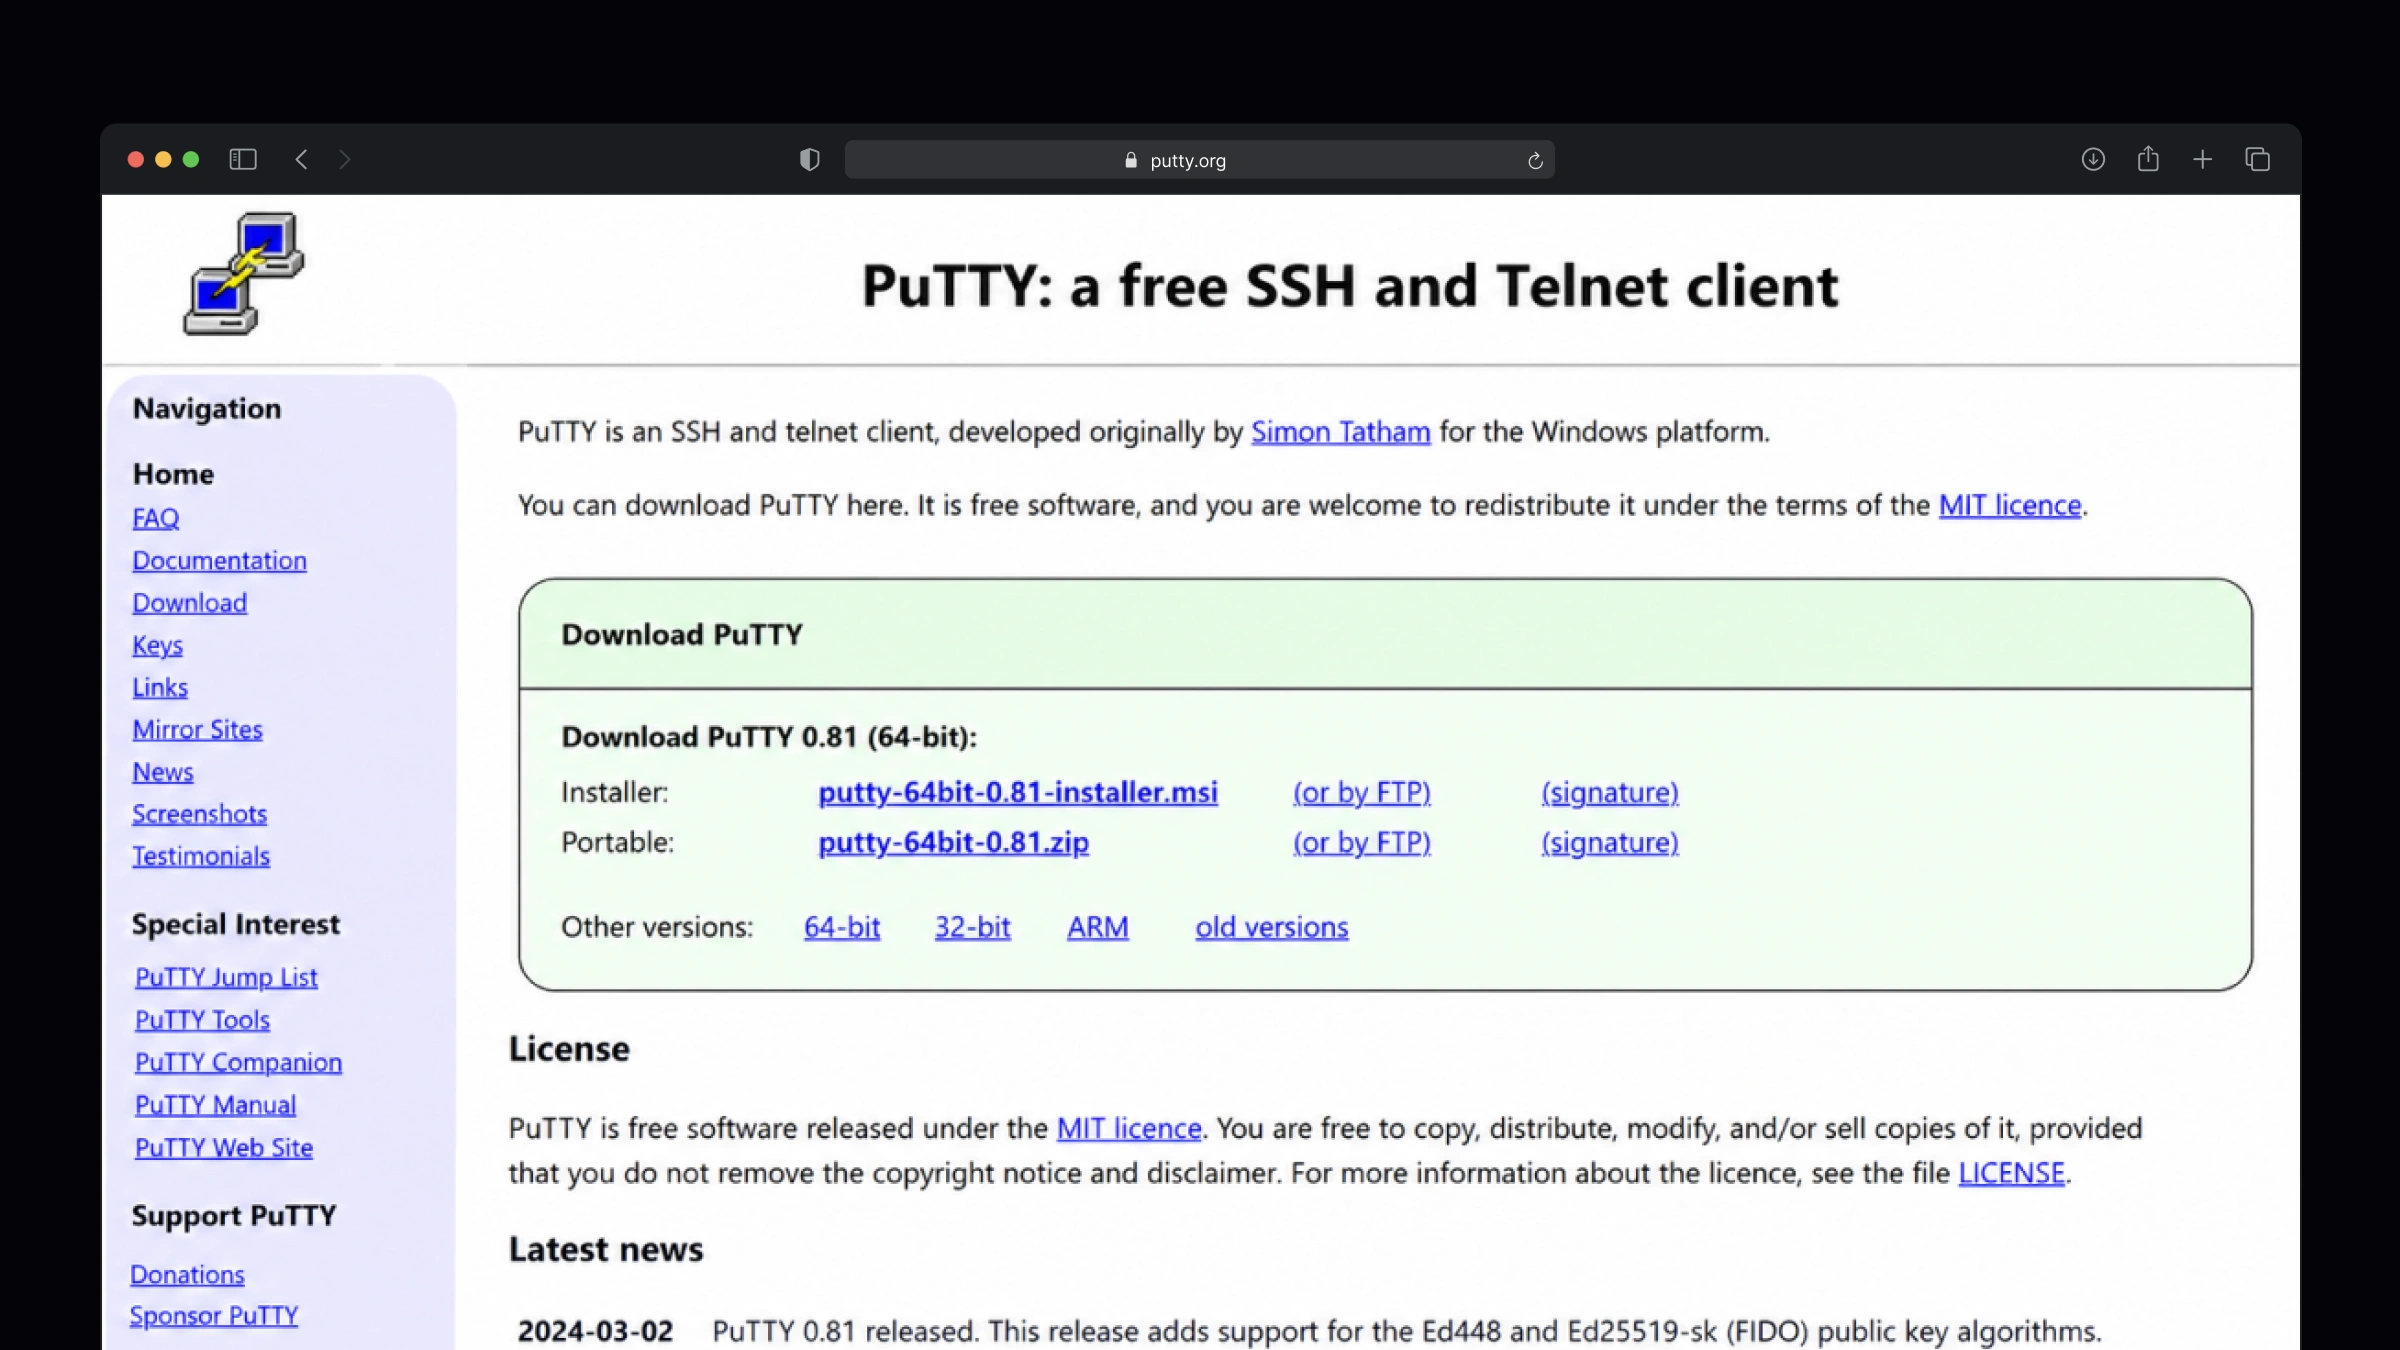Click the PuTTY computers logo

pos(244,273)
